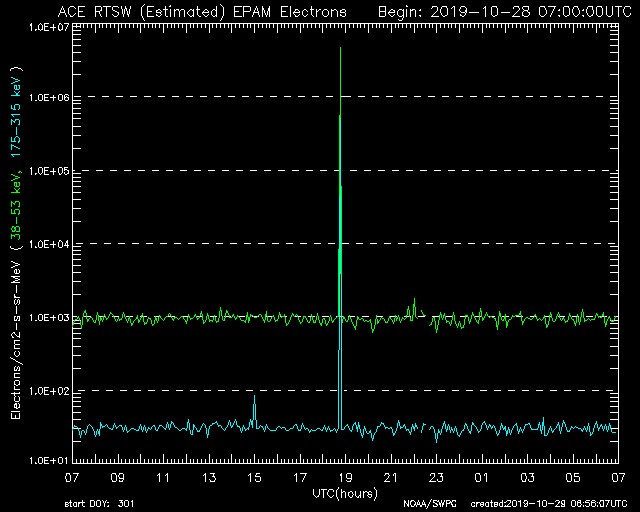Image resolution: width=640 pixels, height=512 pixels.
Task: Click the UTC(hours) x-axis label
Action: click(345, 493)
